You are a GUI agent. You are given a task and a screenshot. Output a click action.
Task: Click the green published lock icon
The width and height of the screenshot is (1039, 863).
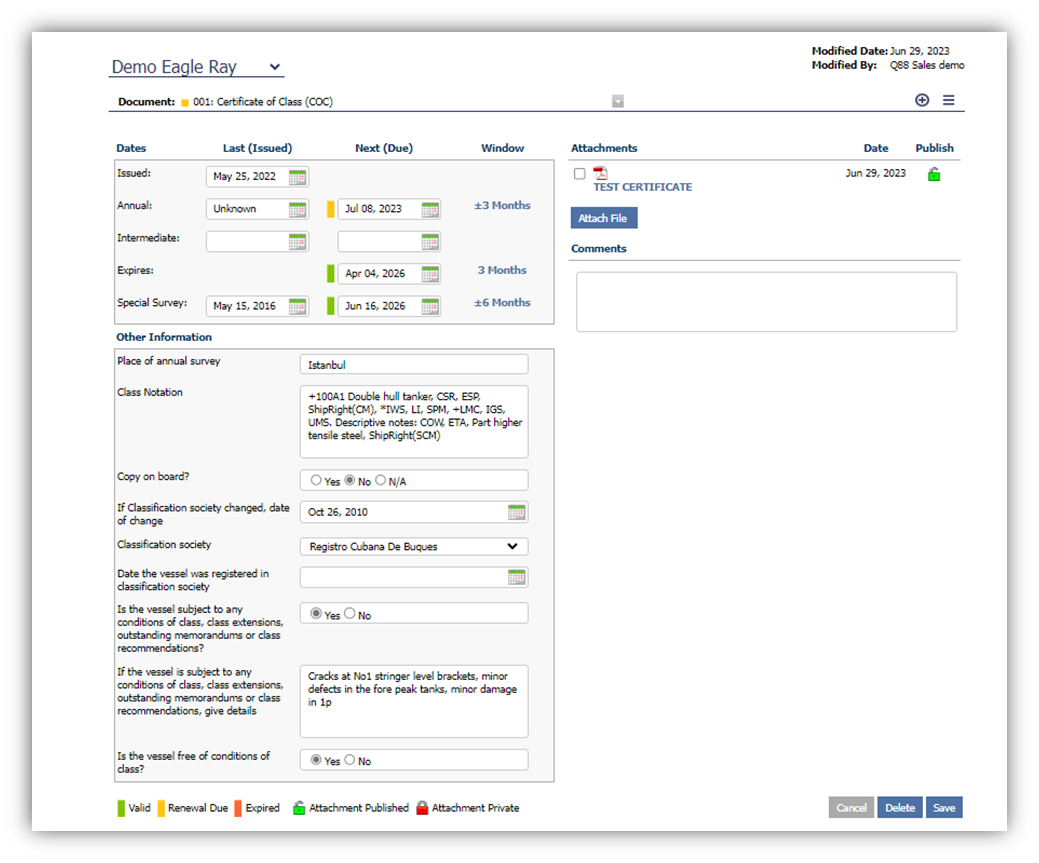934,174
